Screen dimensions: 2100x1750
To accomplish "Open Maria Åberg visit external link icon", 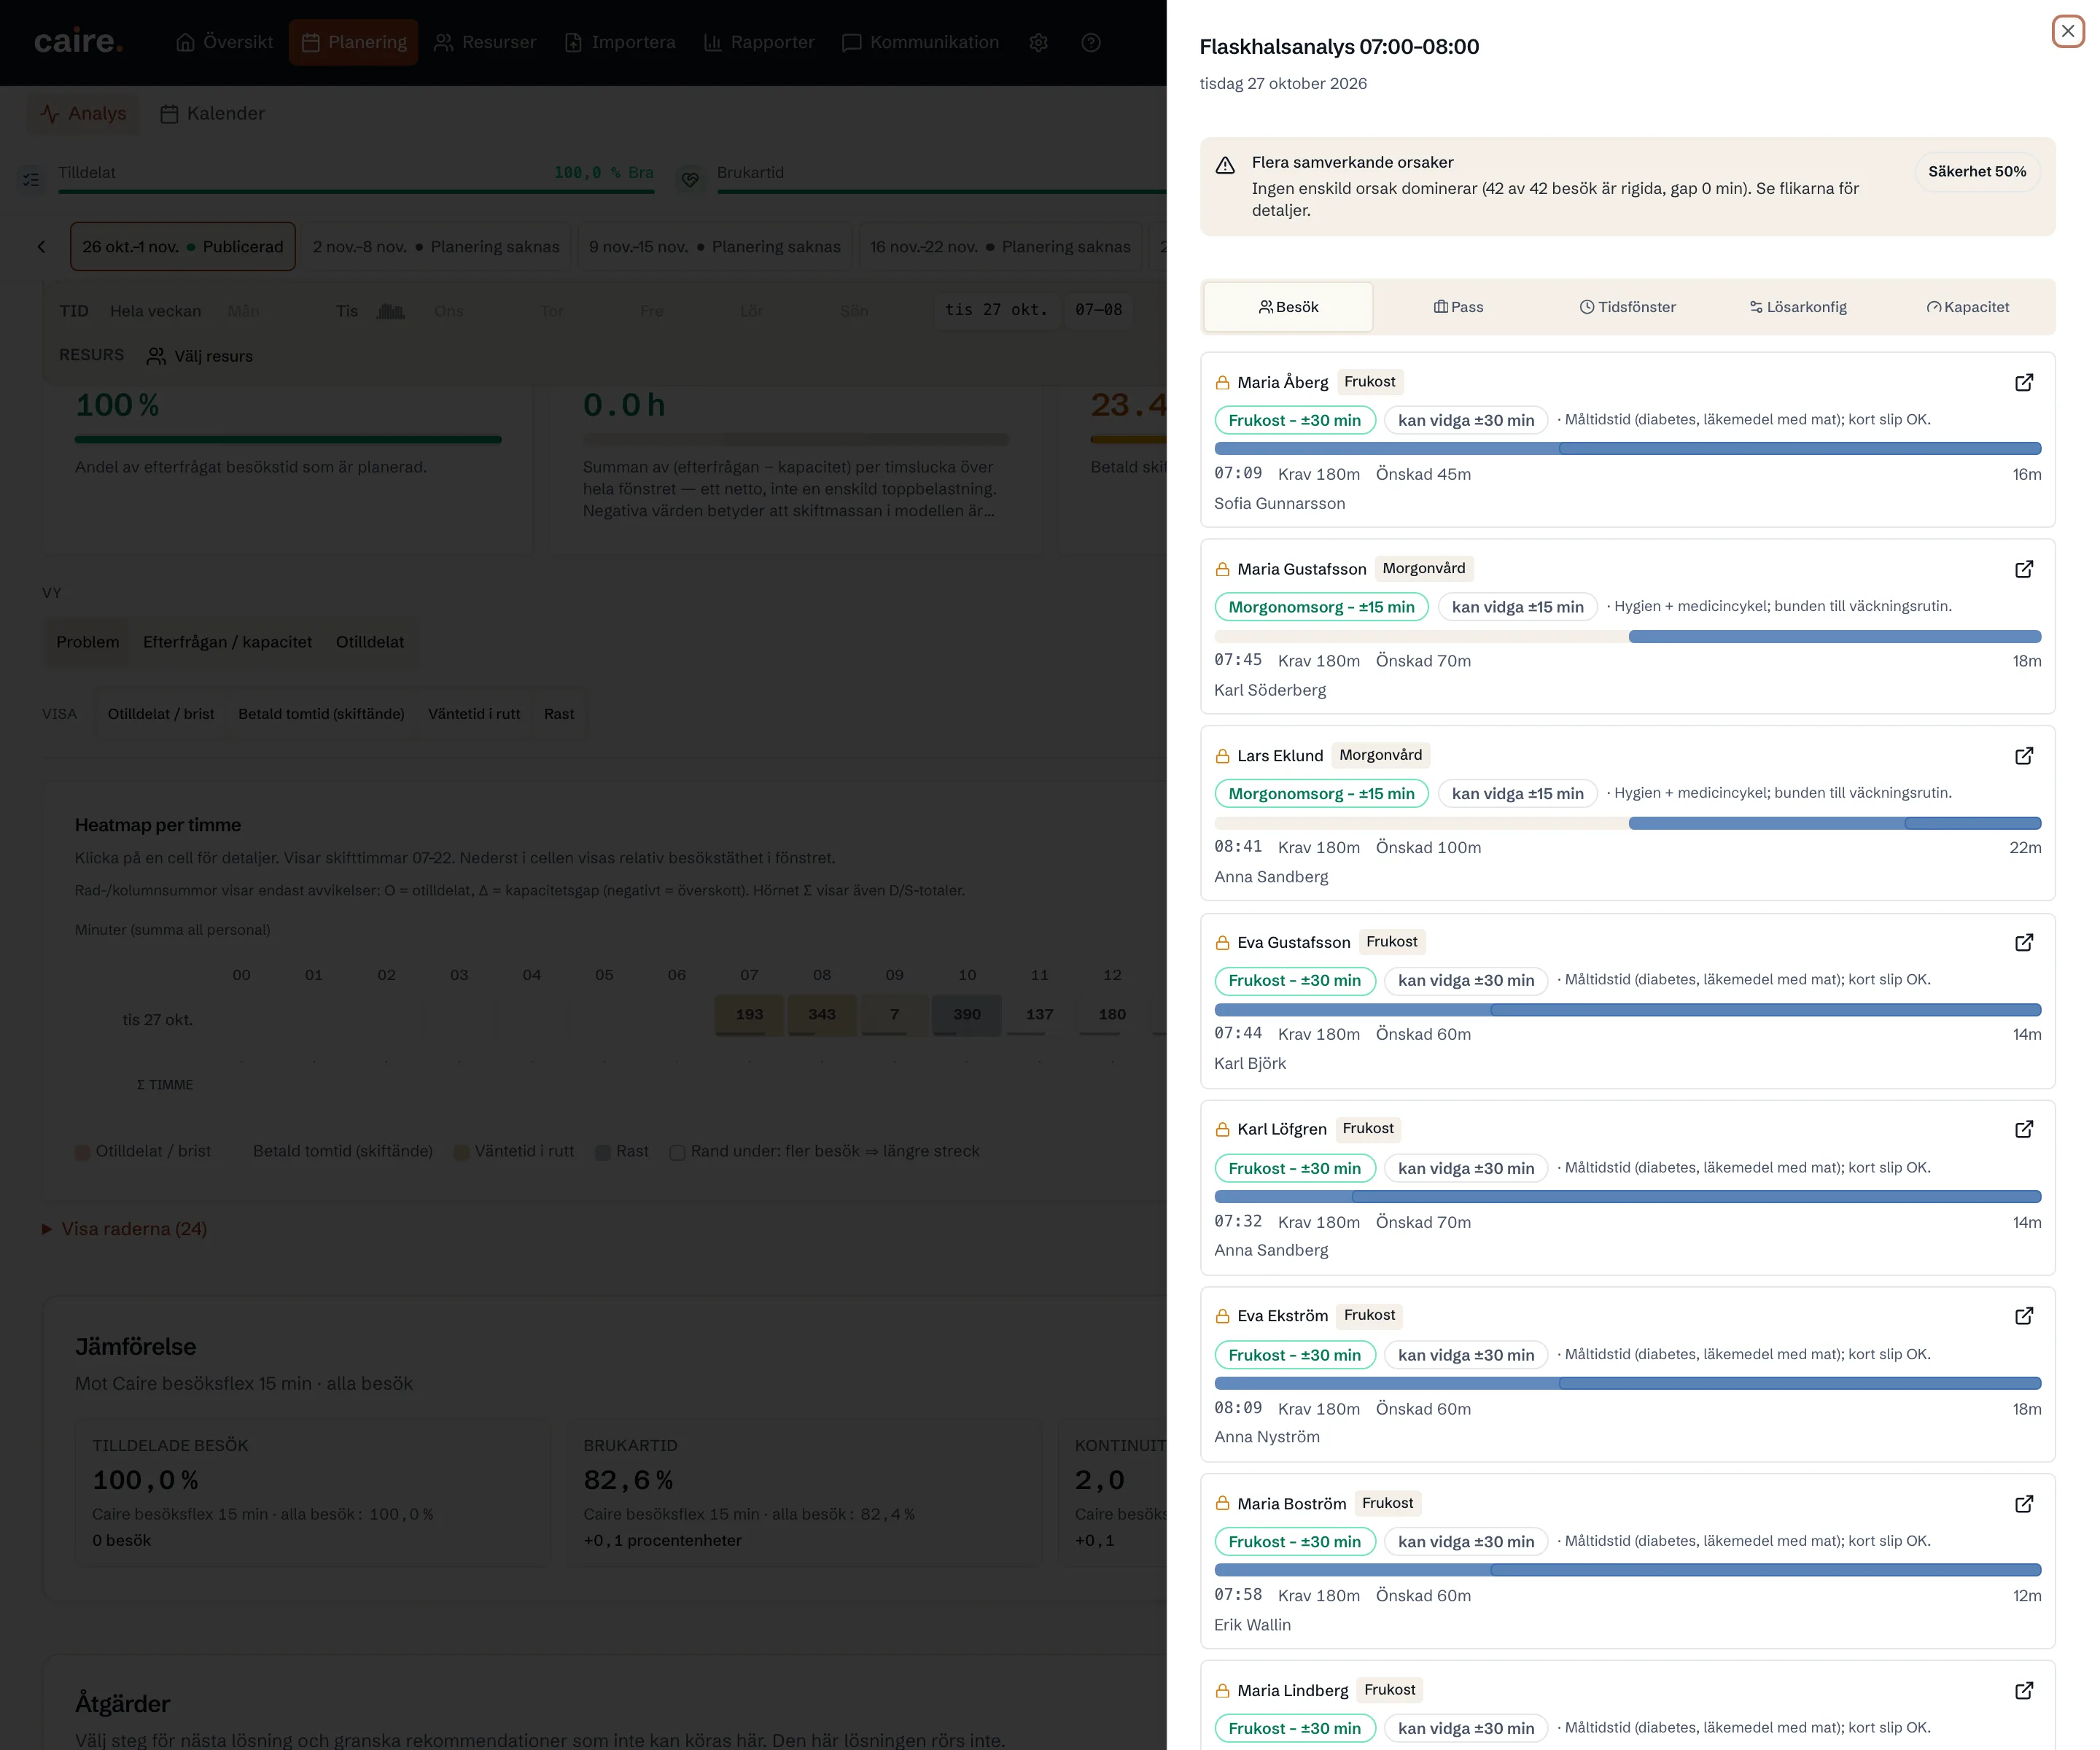I will point(2023,382).
